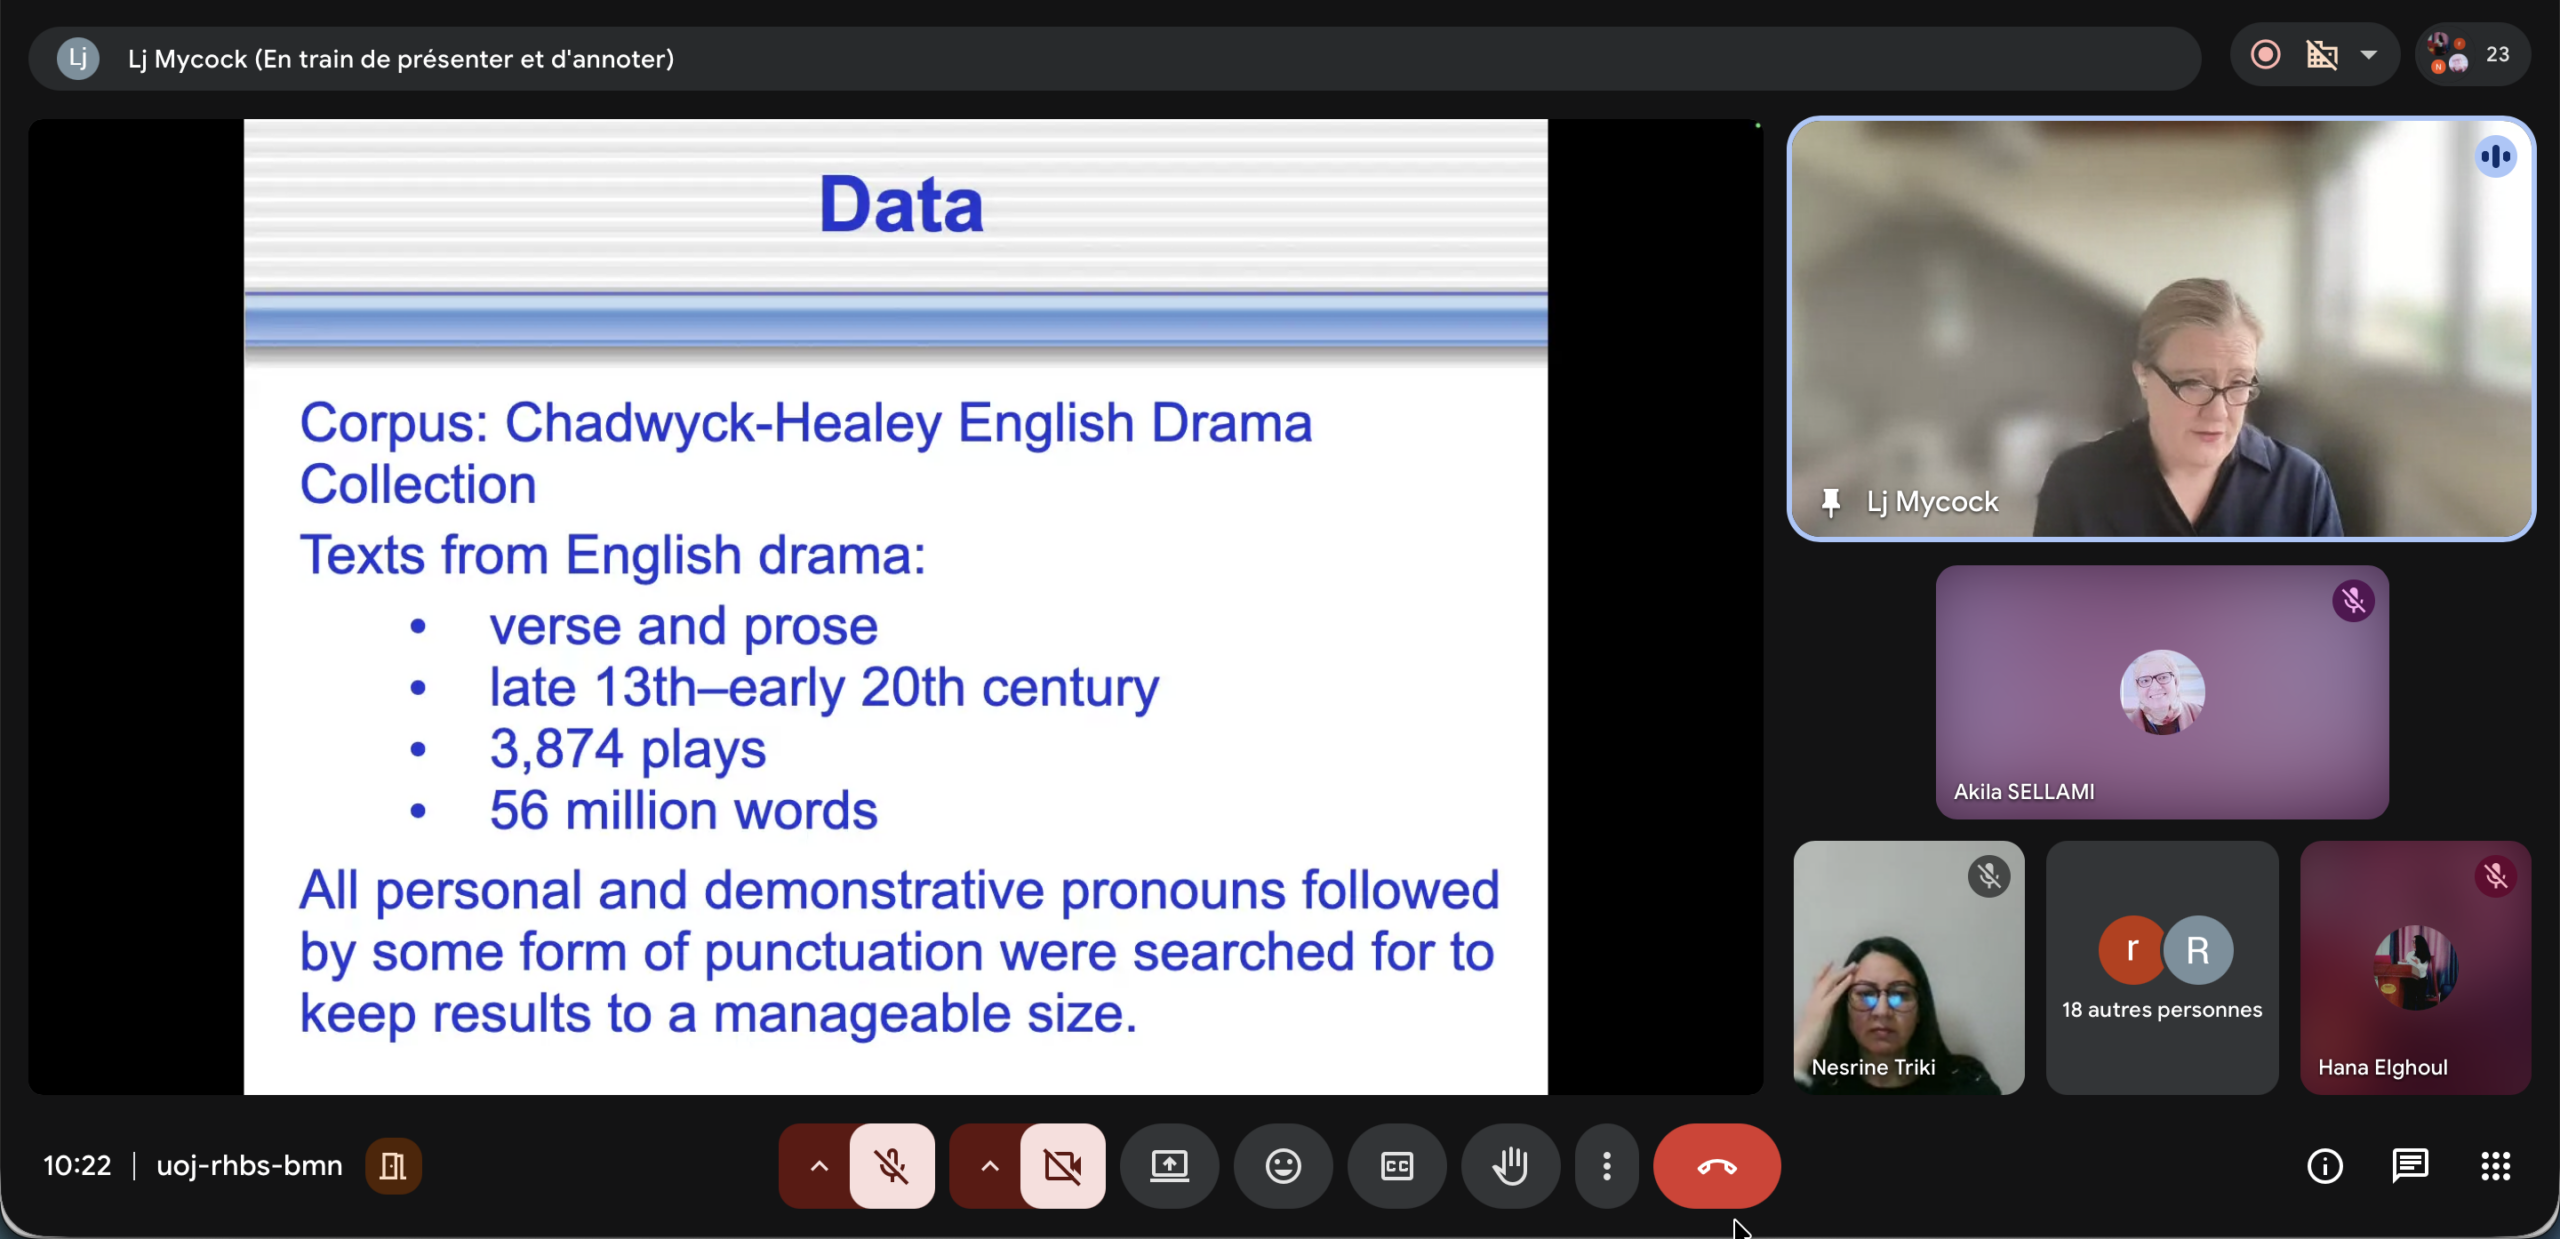Open the meeting details info icon
The height and width of the screenshot is (1239, 2560).
[2324, 1166]
